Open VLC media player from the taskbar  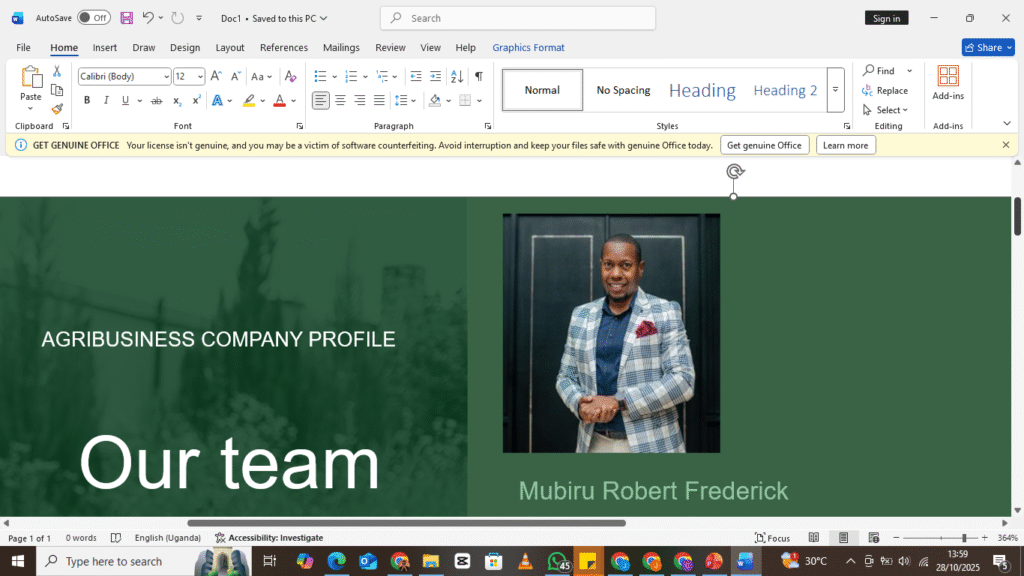(525, 561)
